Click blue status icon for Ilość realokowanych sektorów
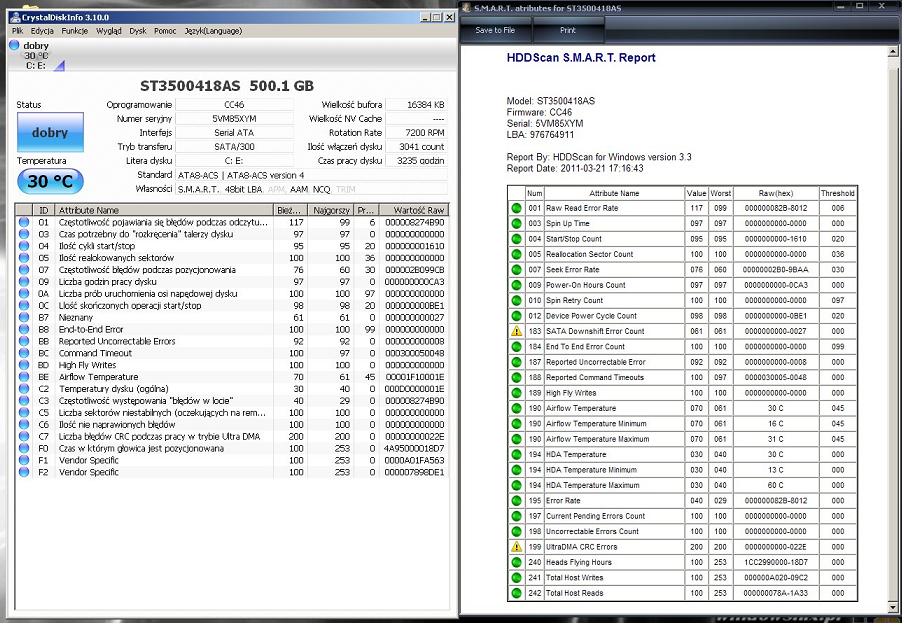 coord(24,258)
